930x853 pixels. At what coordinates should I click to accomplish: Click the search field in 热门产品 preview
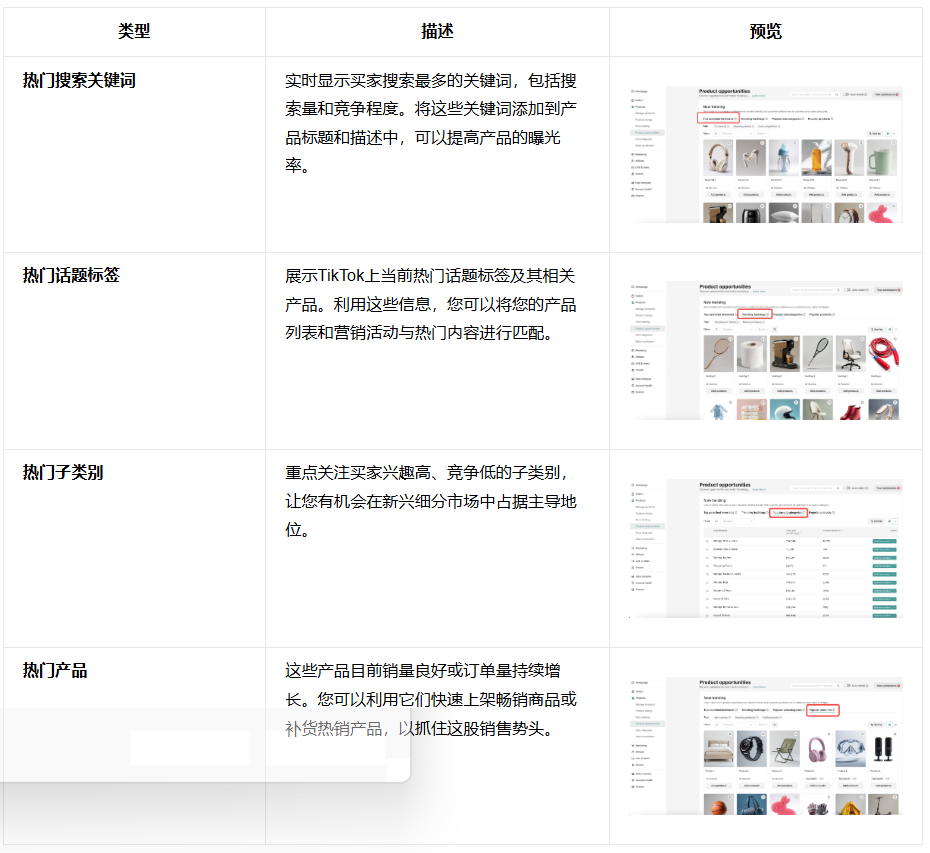coord(815,686)
